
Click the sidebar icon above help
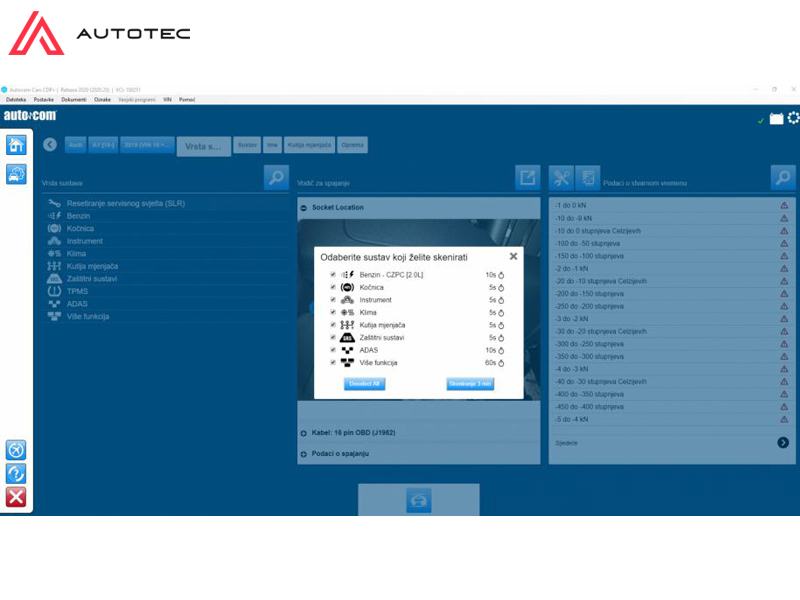pos(16,450)
